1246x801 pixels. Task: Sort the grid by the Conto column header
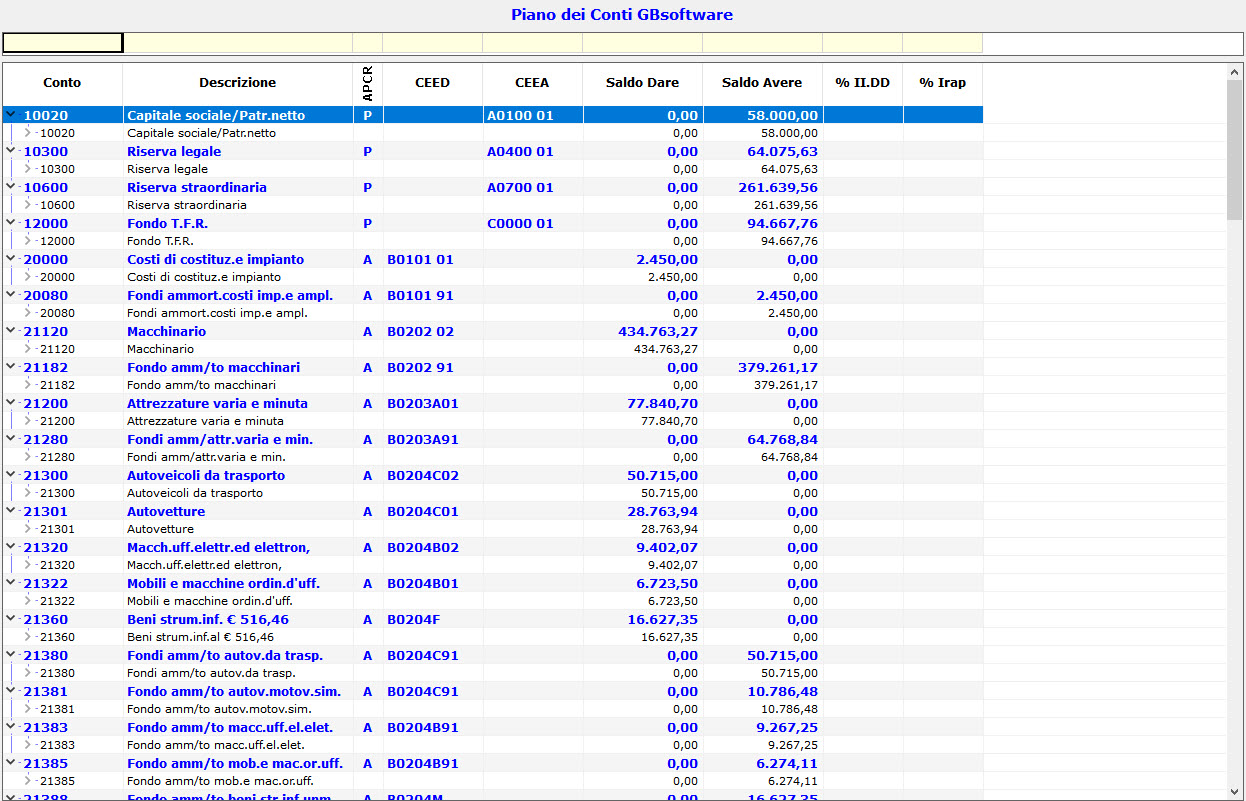point(62,83)
